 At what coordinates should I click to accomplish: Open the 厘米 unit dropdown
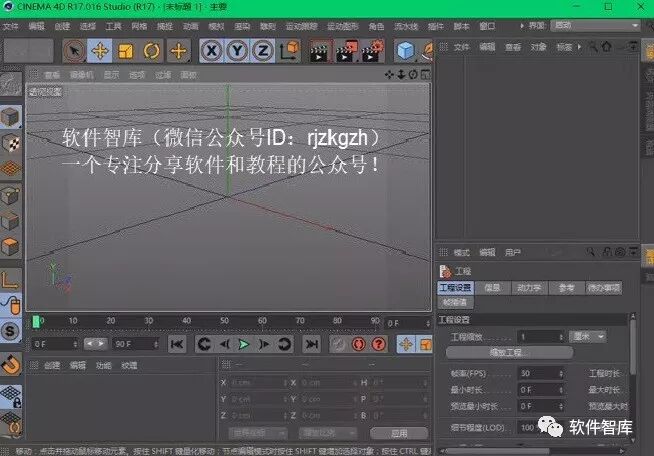588,336
